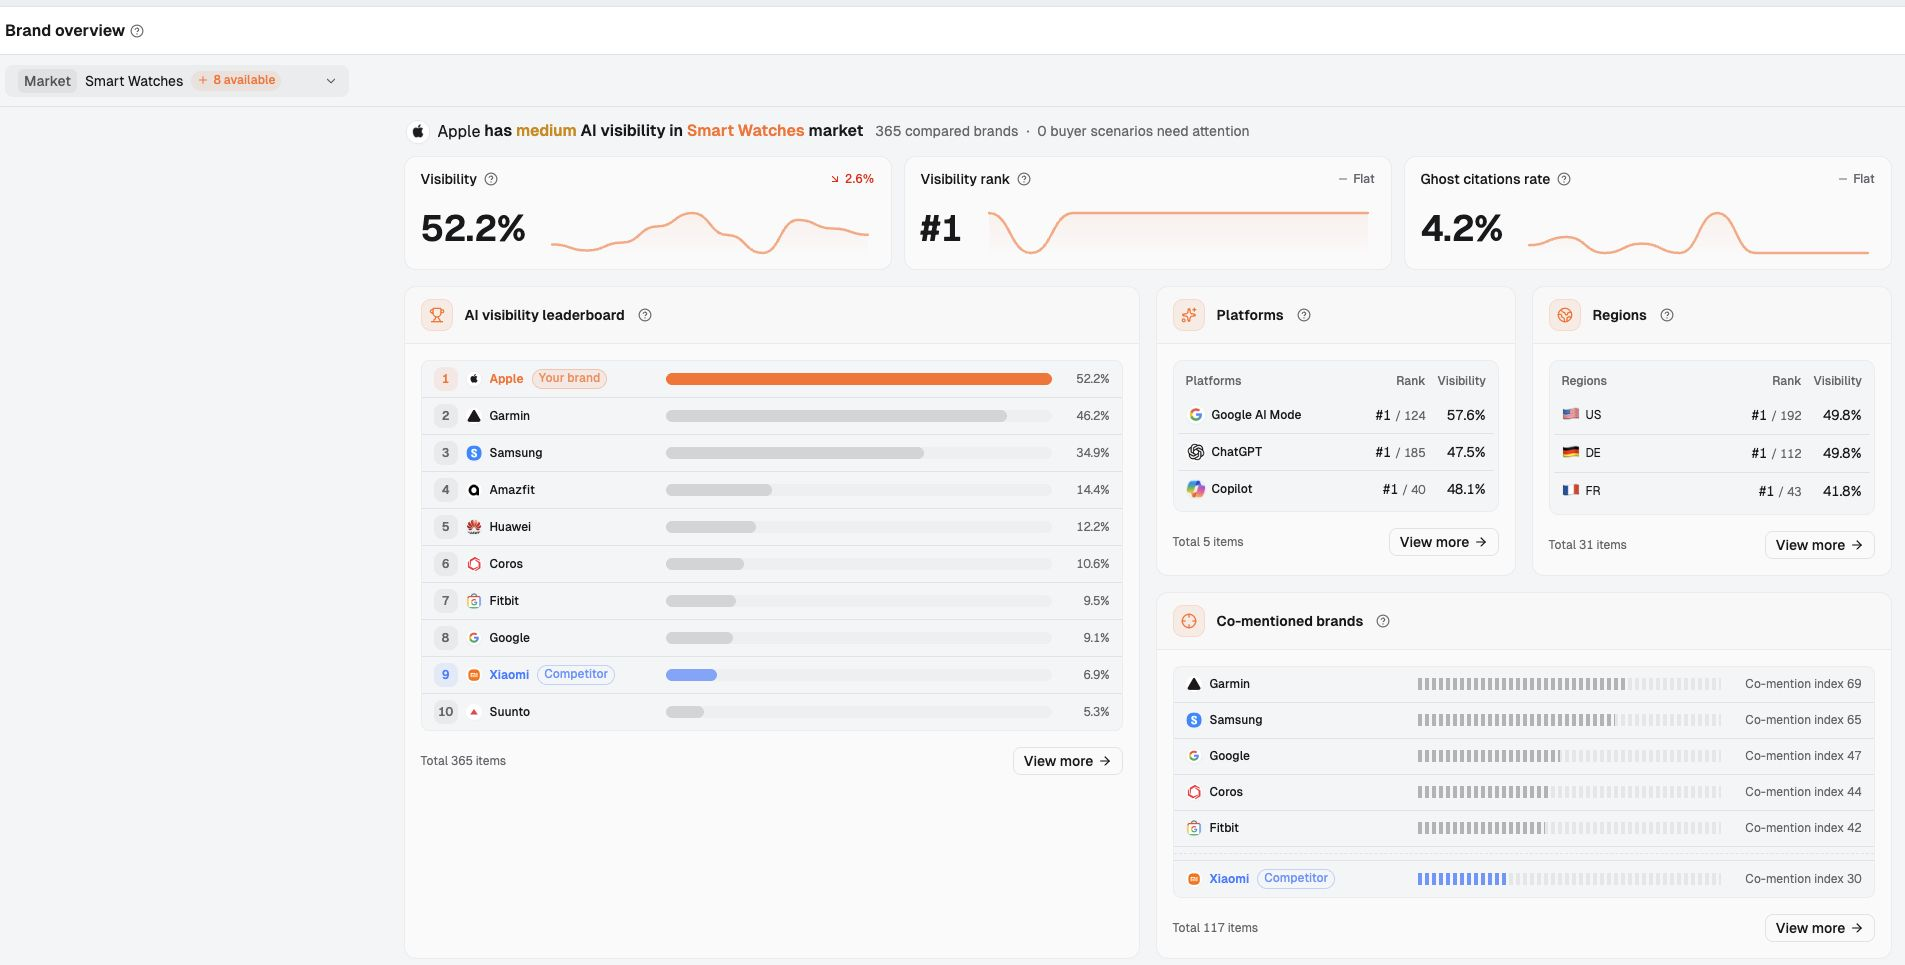Click the US region row

point(1711,415)
